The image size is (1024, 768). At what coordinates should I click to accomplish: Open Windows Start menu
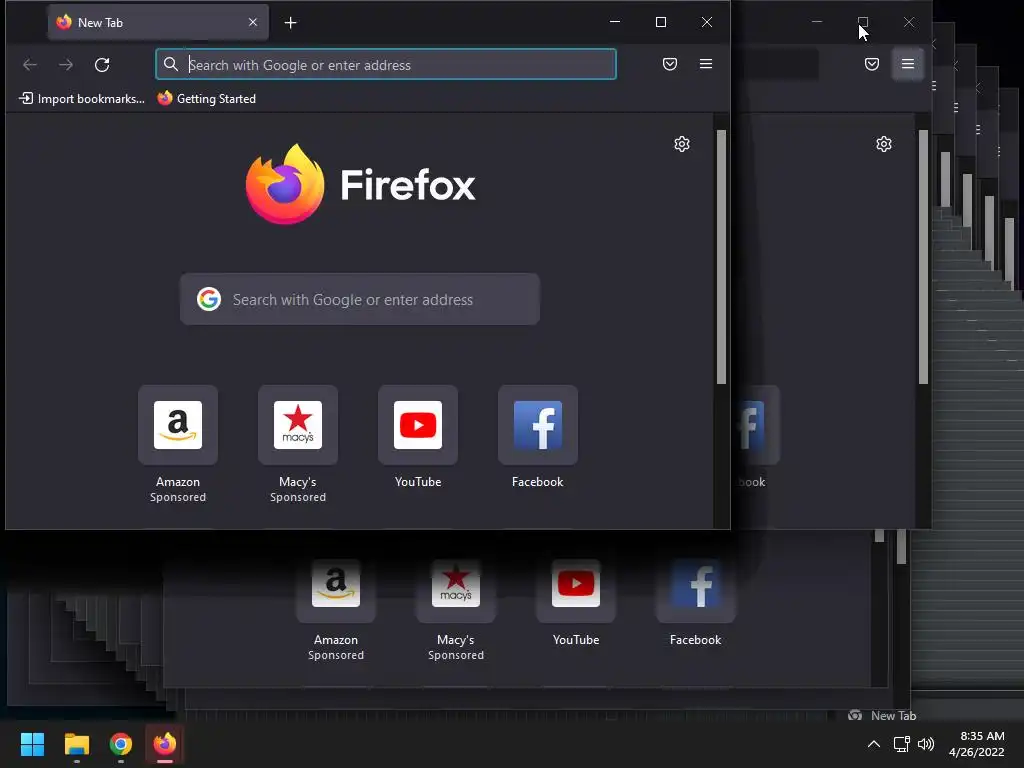(32, 744)
